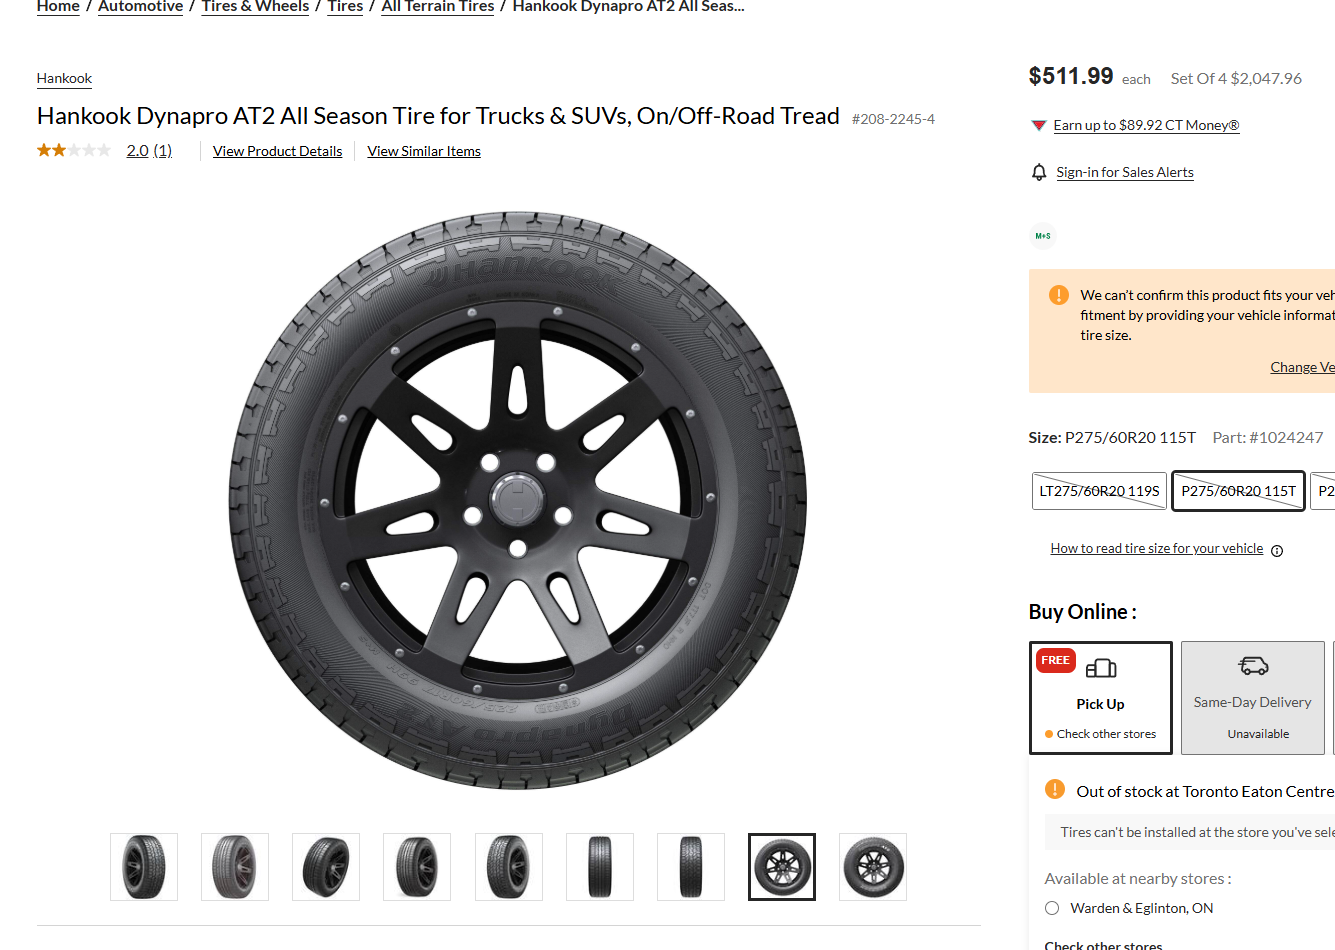
Task: Click the two-star rating display
Action: tap(73, 149)
